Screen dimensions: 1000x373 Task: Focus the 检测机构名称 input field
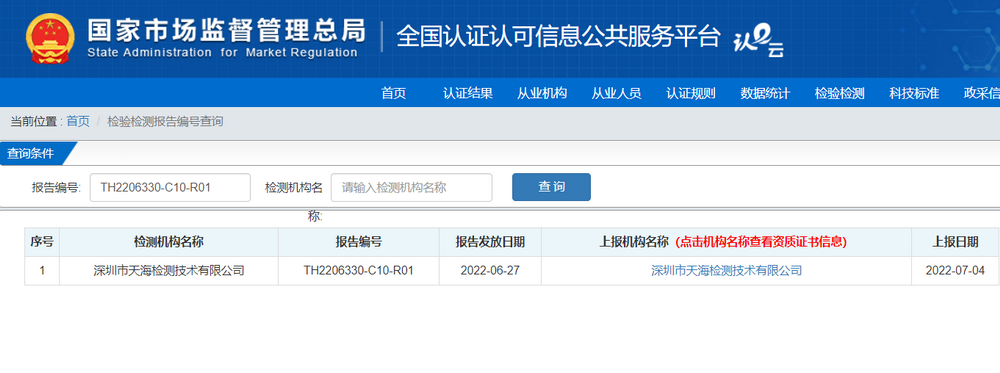tap(411, 187)
